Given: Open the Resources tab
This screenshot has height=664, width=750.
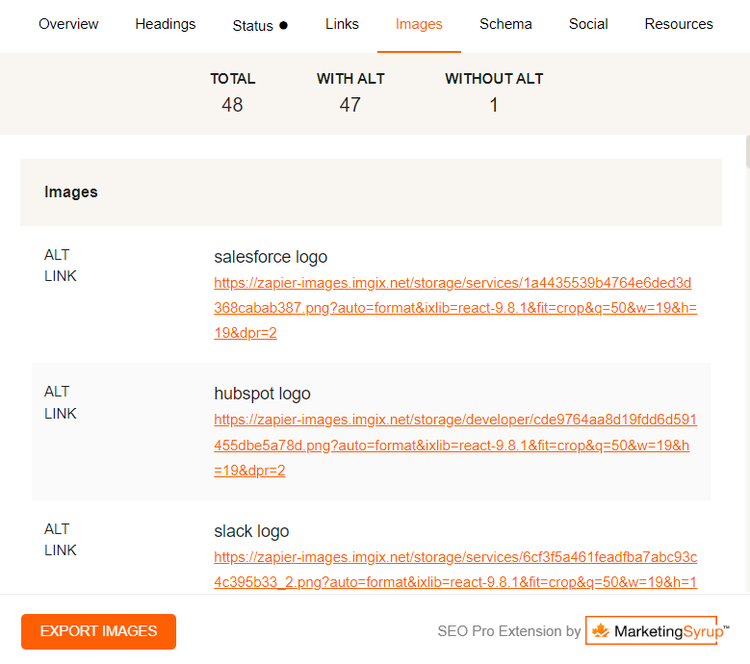Looking at the screenshot, I should click(x=678, y=24).
